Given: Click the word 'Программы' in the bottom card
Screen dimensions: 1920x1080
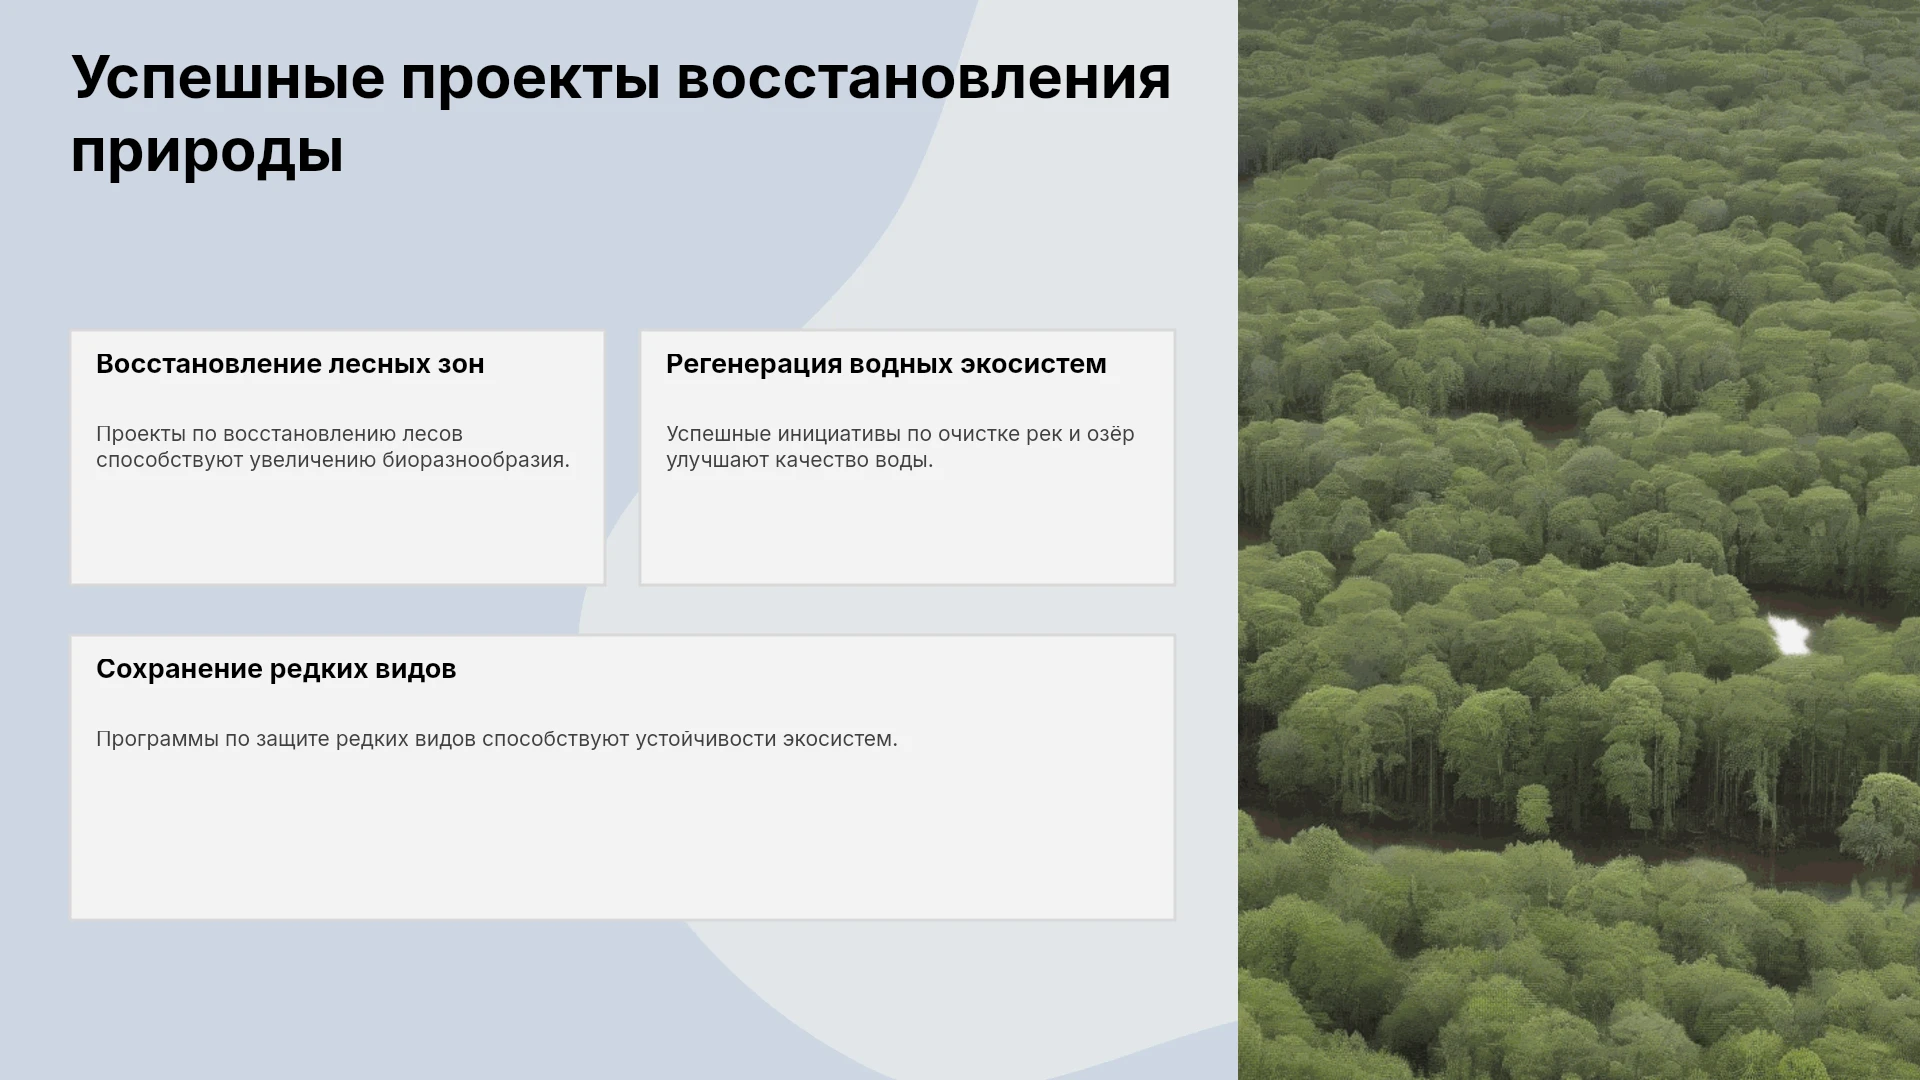Looking at the screenshot, I should click(157, 739).
